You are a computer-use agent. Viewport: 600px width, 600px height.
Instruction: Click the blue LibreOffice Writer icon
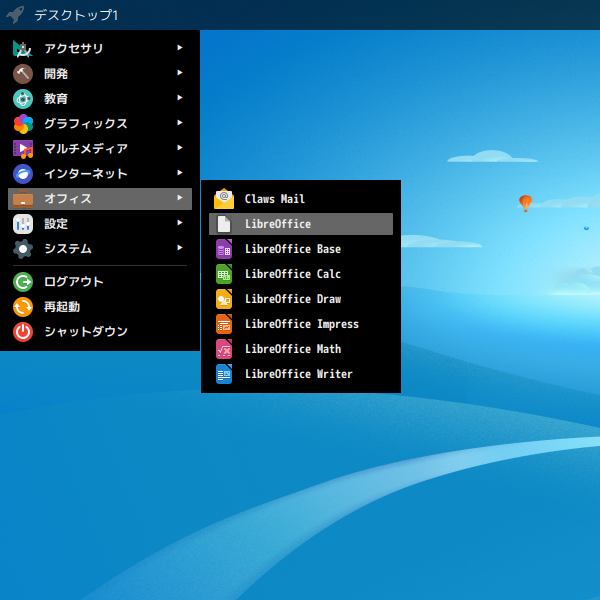pos(224,374)
